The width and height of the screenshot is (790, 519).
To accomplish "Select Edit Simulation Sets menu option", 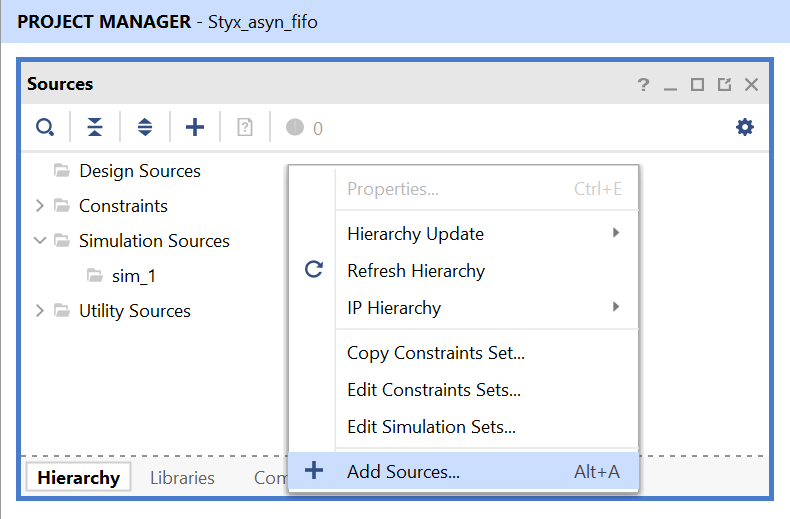I will (x=431, y=427).
